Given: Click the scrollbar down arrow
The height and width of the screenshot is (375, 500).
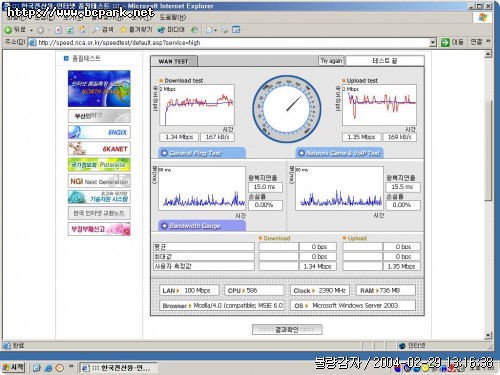Looking at the screenshot, I should [x=488, y=335].
